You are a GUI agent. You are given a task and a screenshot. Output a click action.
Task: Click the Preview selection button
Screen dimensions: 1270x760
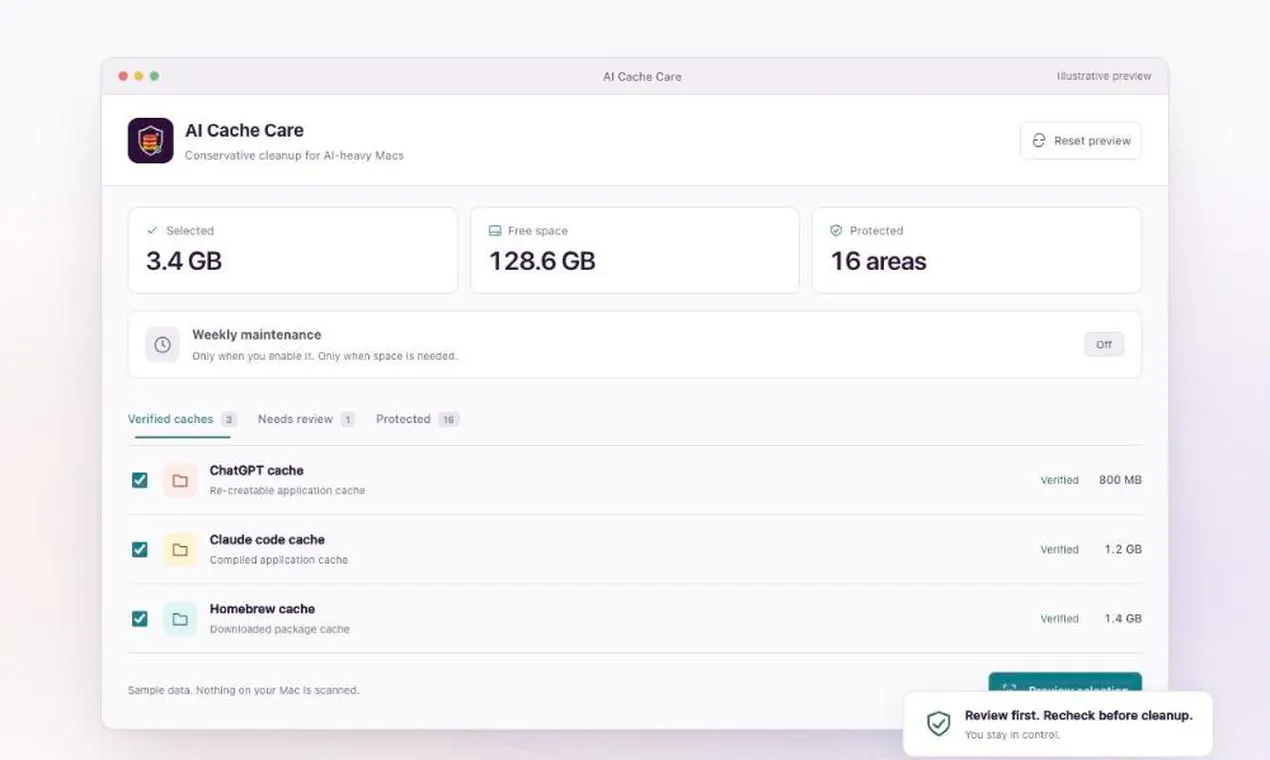[x=1065, y=682]
